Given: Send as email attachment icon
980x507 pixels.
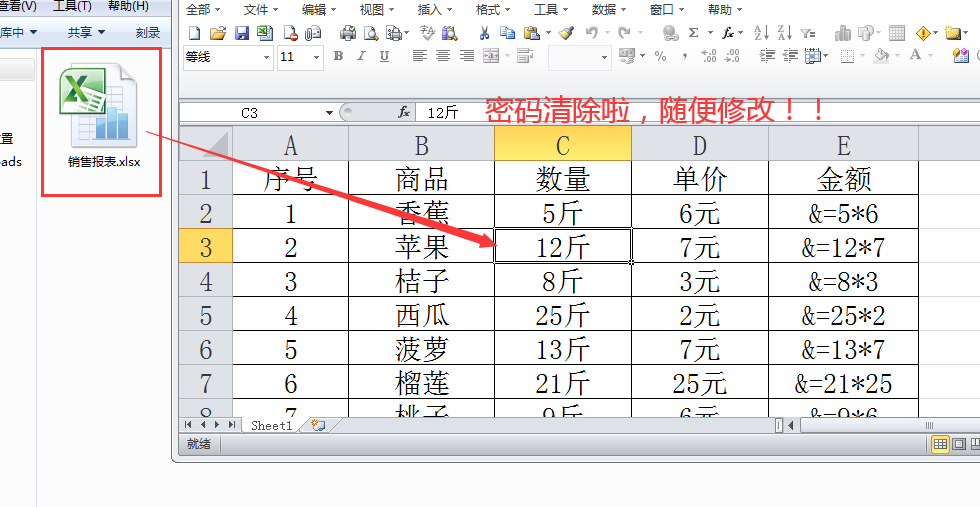Looking at the screenshot, I should [312, 33].
